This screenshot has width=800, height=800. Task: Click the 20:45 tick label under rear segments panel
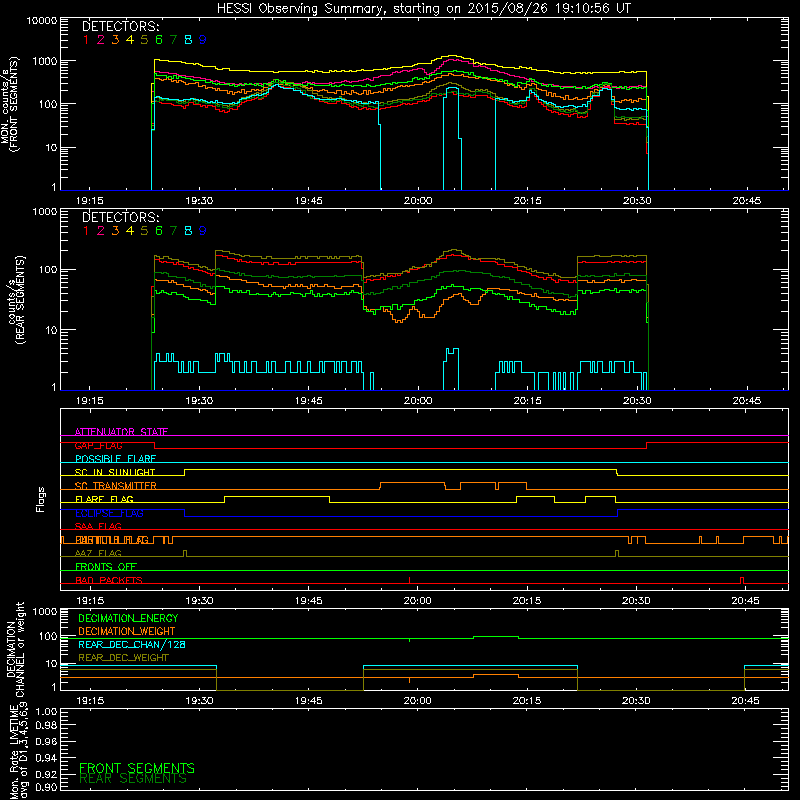746,401
